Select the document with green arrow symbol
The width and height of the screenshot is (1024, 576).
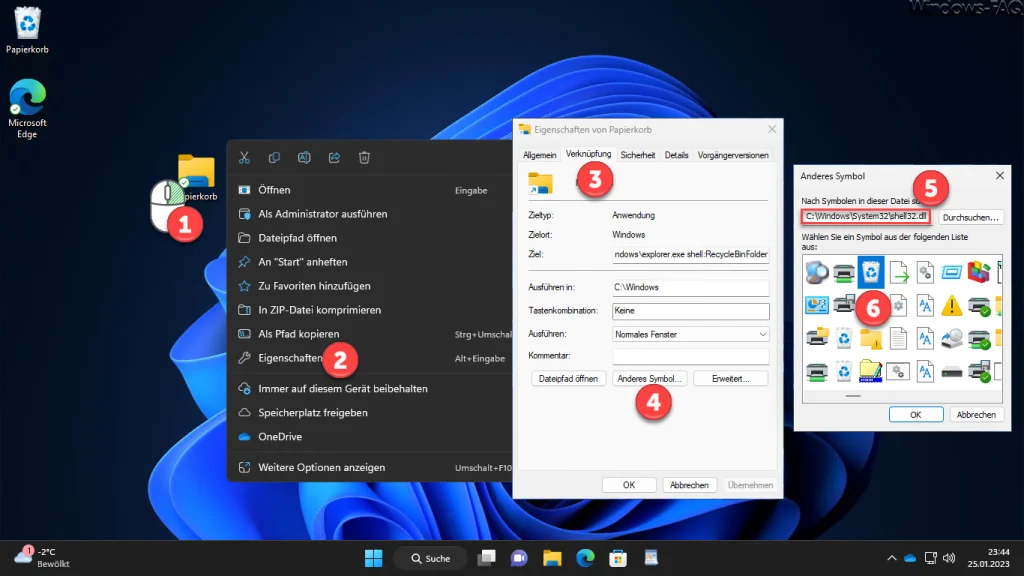click(x=899, y=272)
